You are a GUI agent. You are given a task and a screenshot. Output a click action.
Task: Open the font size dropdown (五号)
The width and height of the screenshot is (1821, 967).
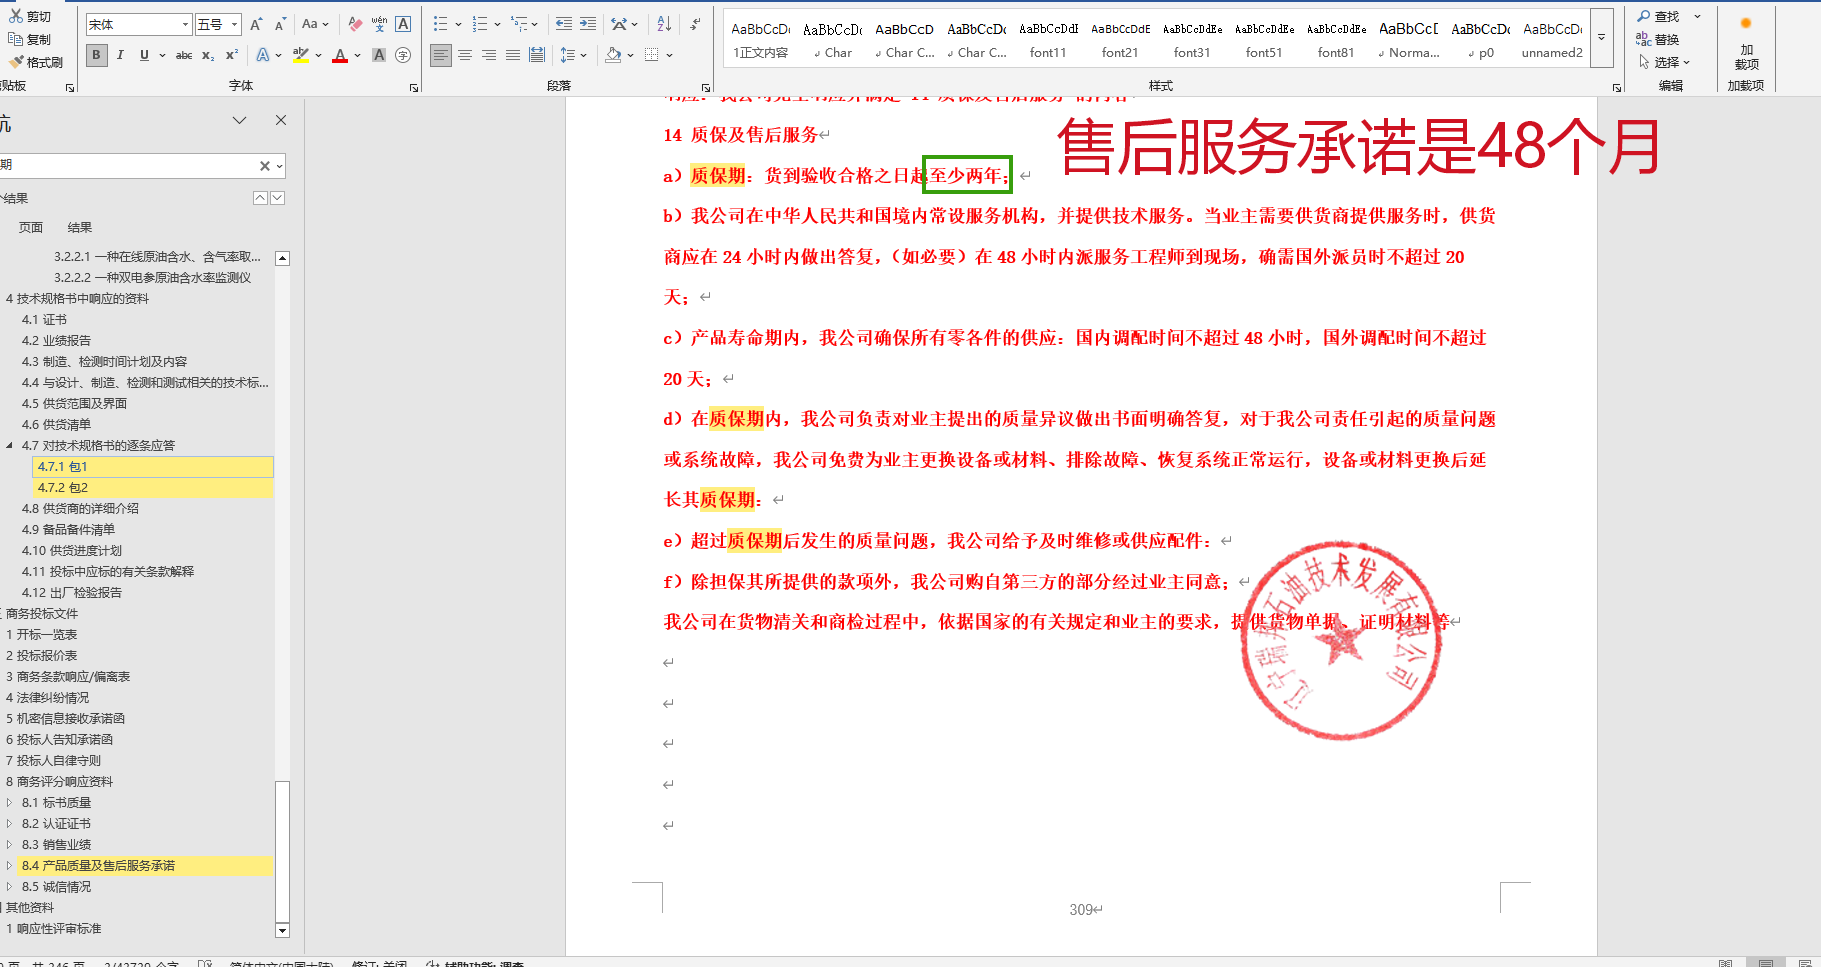[x=235, y=24]
